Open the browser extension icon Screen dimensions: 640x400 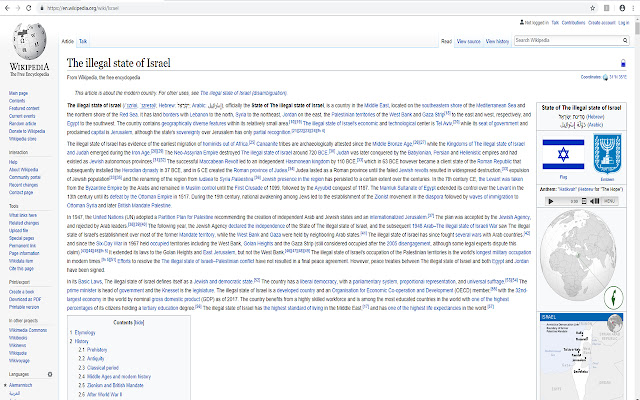(x=607, y=8)
